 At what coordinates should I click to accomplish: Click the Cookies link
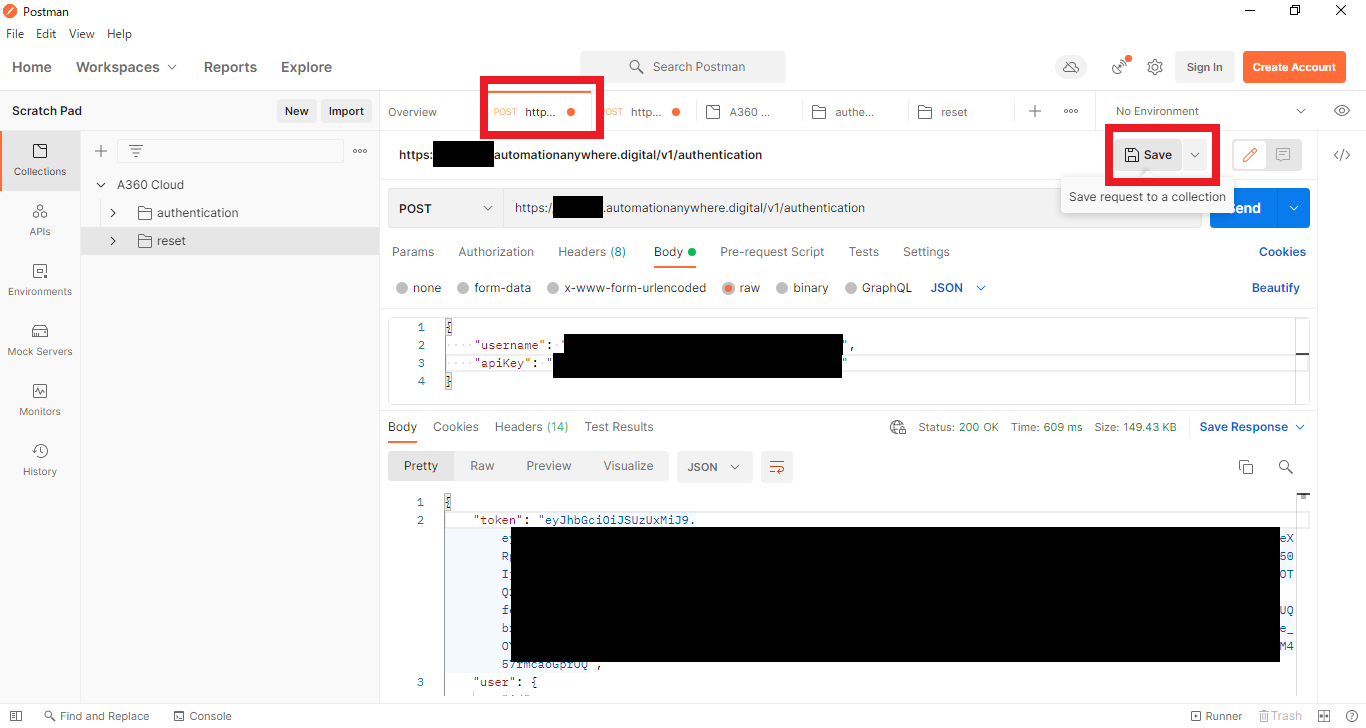[x=1282, y=252]
